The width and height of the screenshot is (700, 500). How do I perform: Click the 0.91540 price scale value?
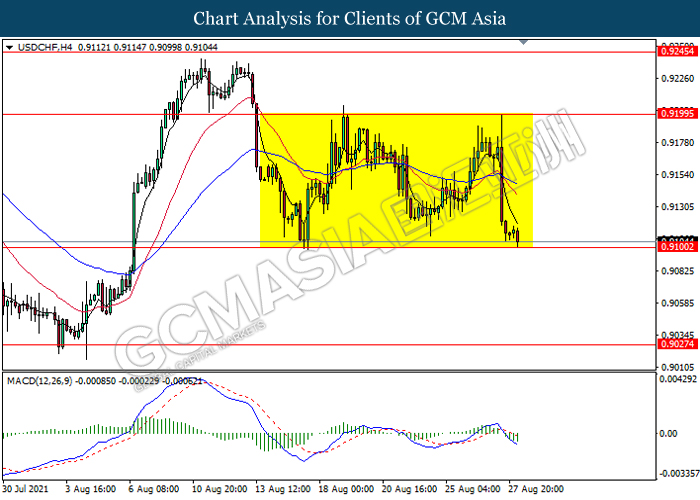point(677,175)
